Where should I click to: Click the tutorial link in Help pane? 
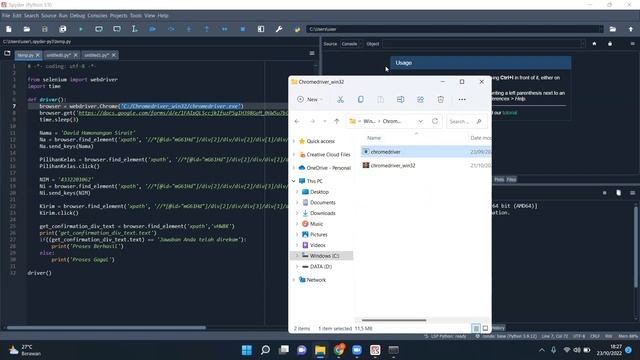tap(509, 113)
